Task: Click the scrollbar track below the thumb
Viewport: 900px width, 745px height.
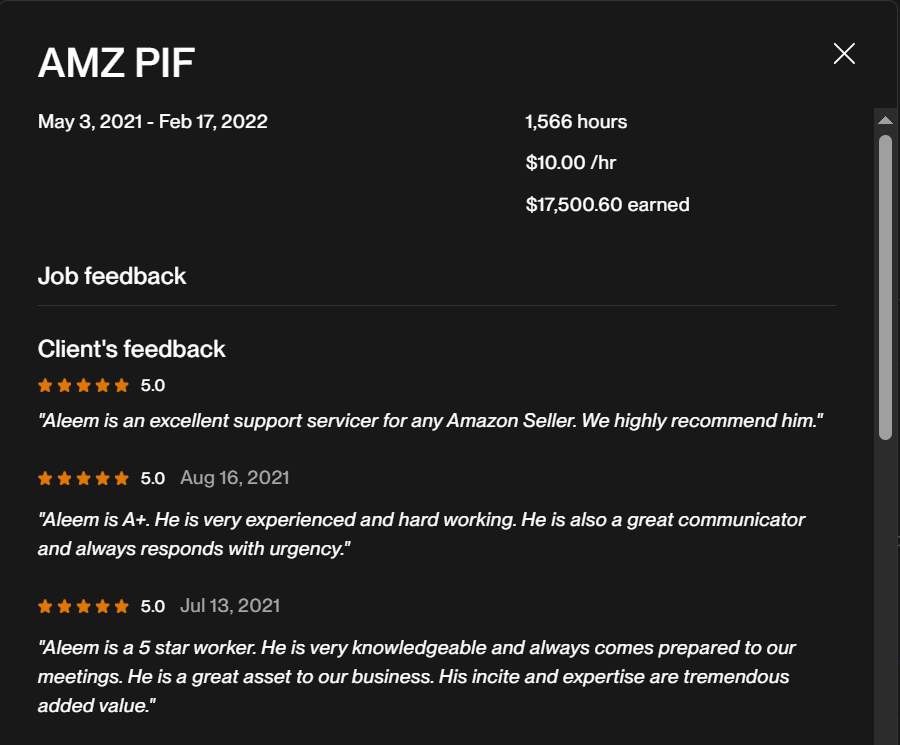Action: [x=885, y=590]
